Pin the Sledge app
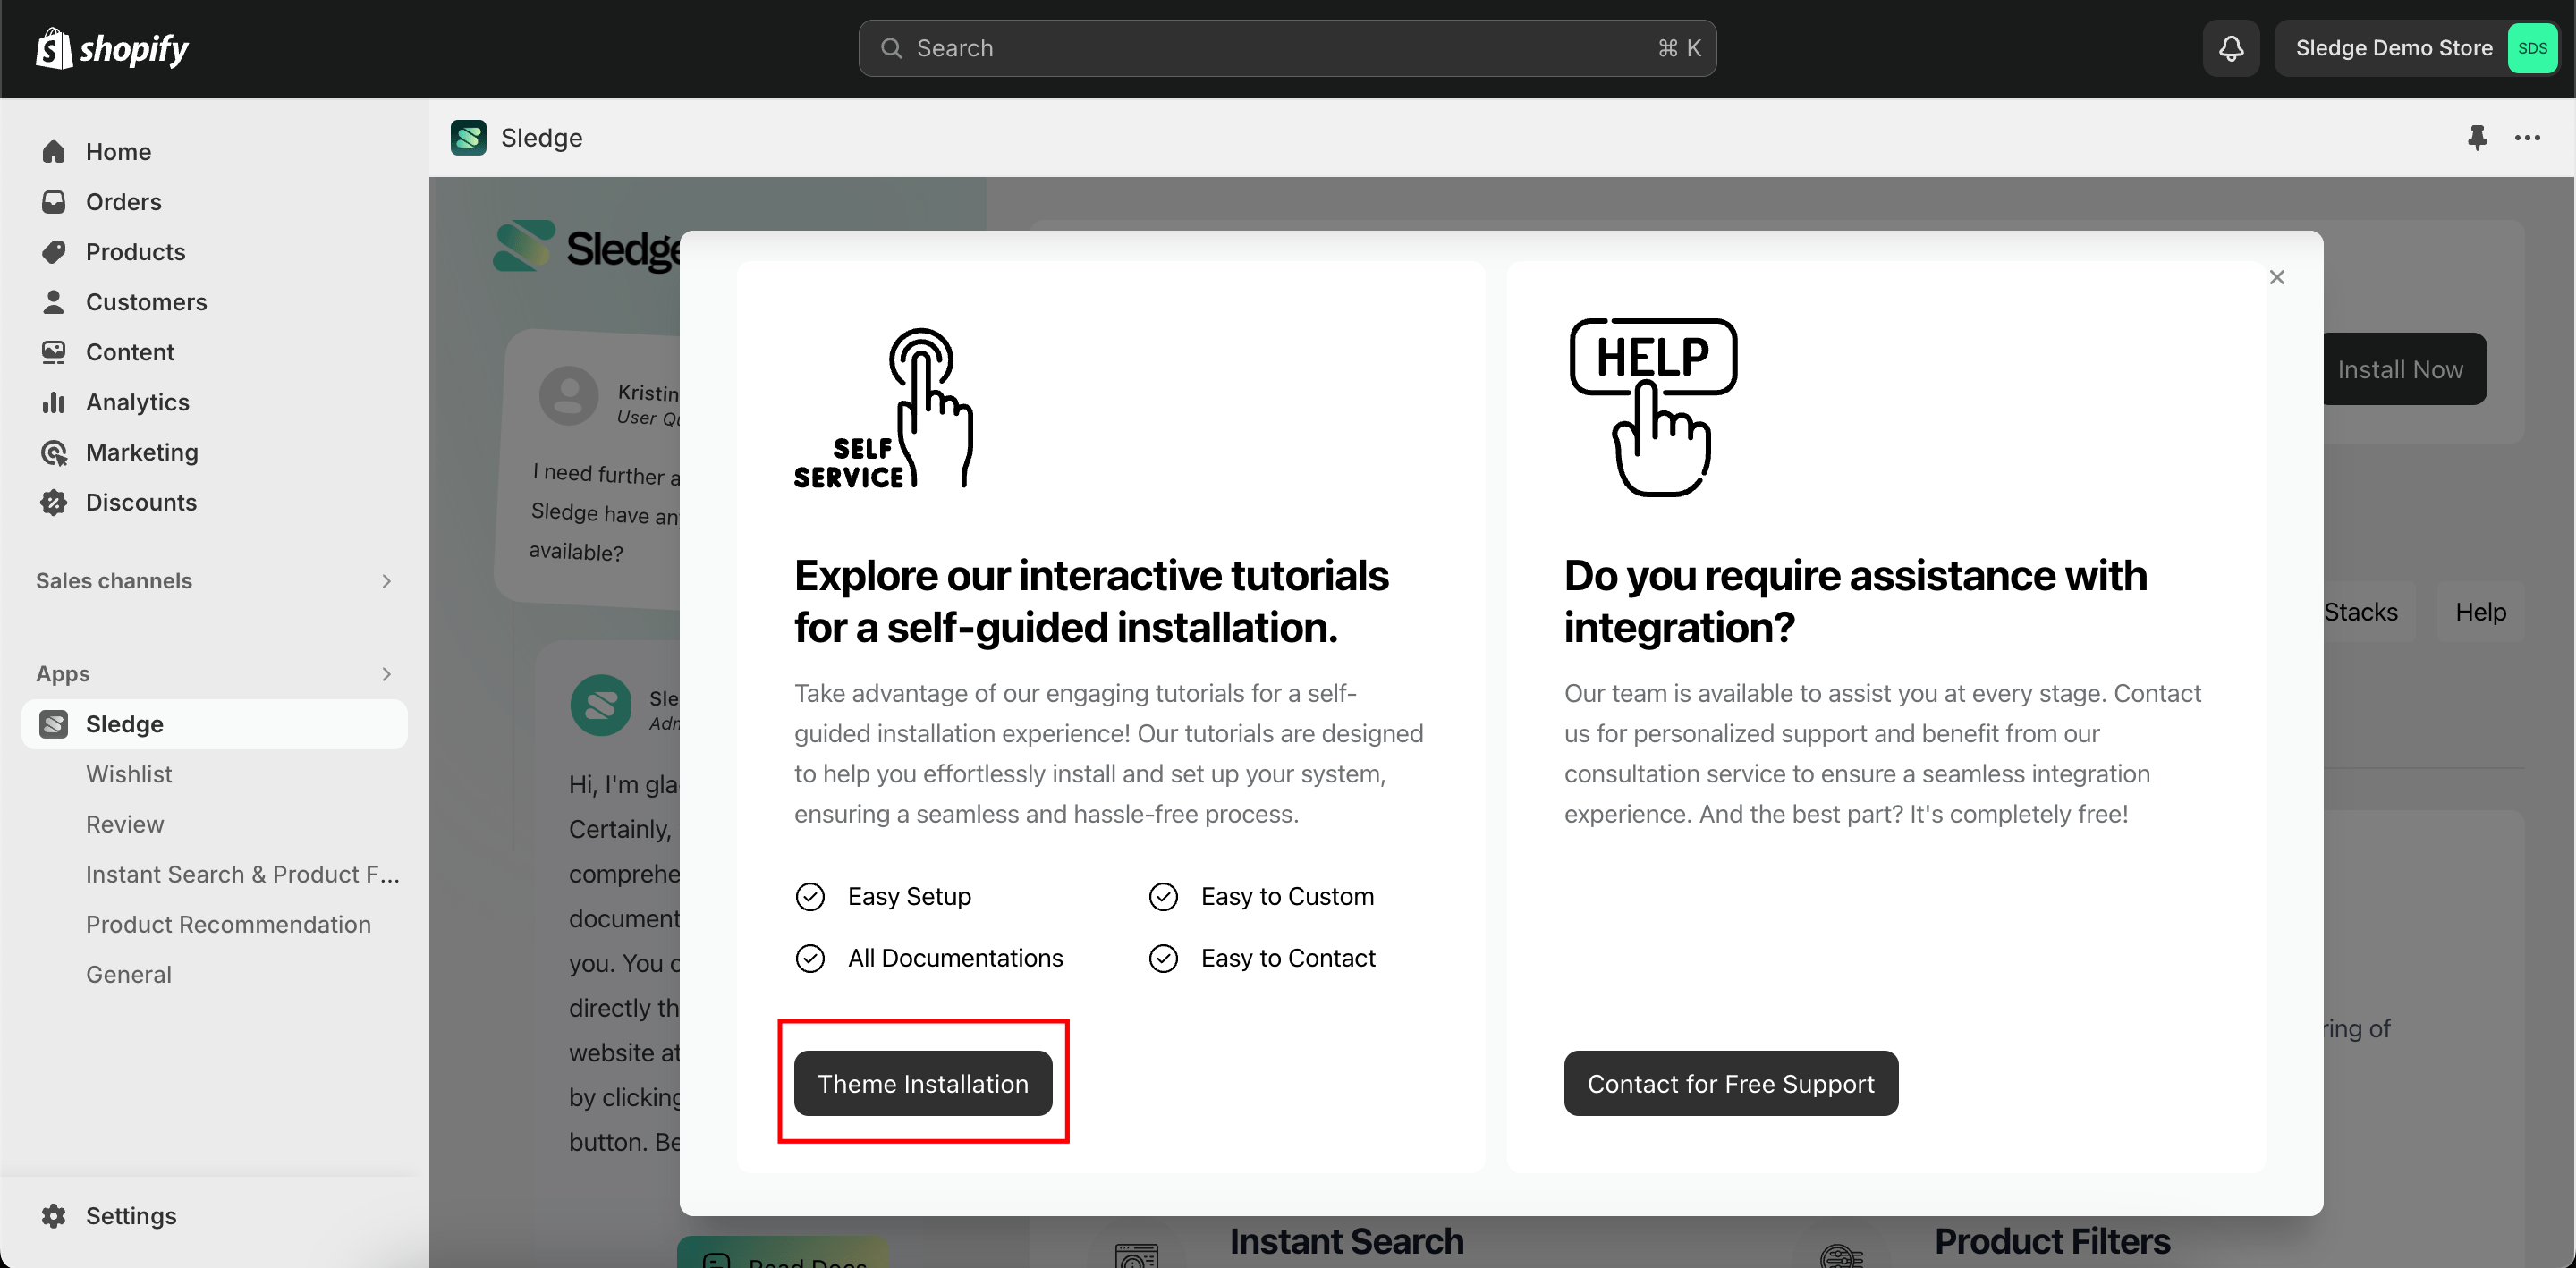The image size is (2576, 1268). (x=2476, y=138)
